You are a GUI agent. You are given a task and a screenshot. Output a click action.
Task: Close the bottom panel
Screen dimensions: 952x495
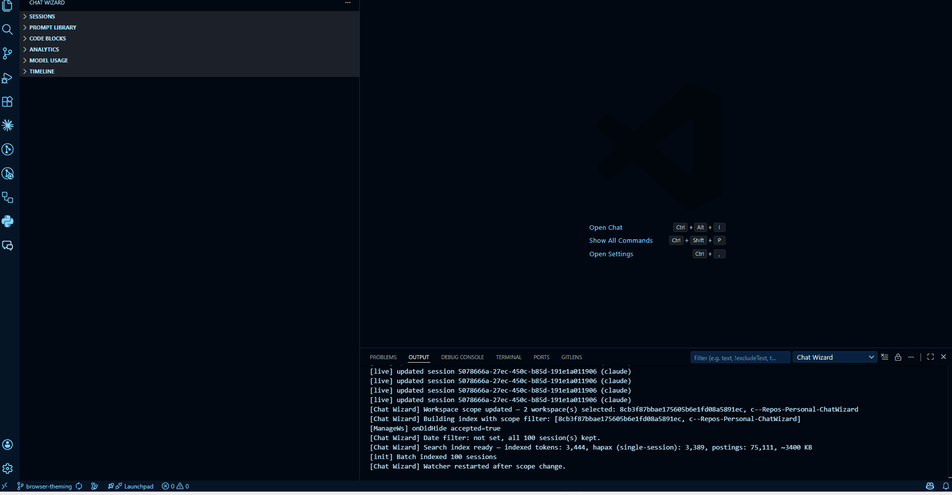[x=944, y=357]
